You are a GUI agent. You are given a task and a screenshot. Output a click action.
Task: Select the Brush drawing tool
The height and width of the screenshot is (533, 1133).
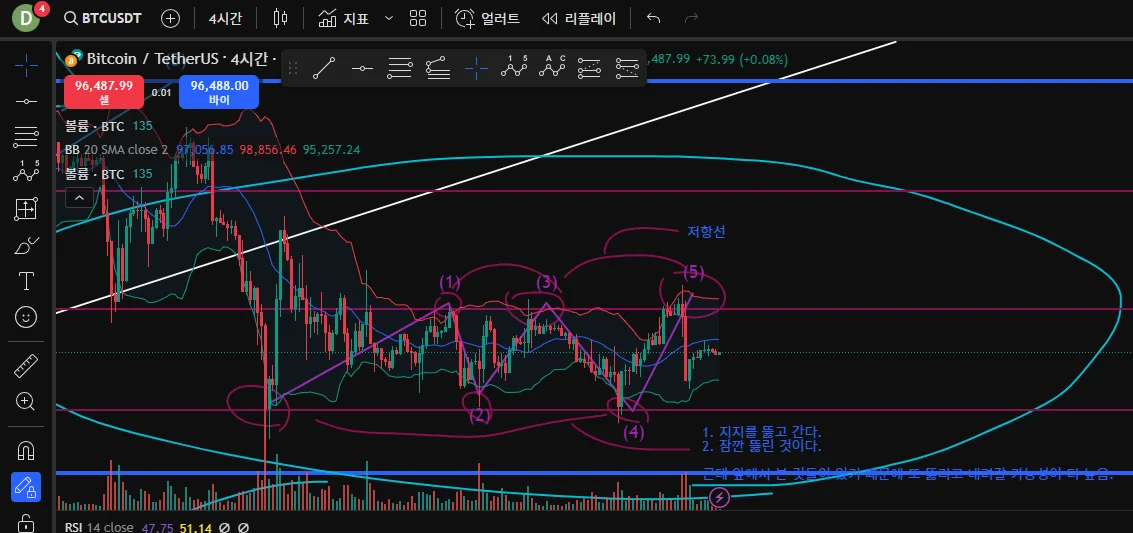click(26, 246)
